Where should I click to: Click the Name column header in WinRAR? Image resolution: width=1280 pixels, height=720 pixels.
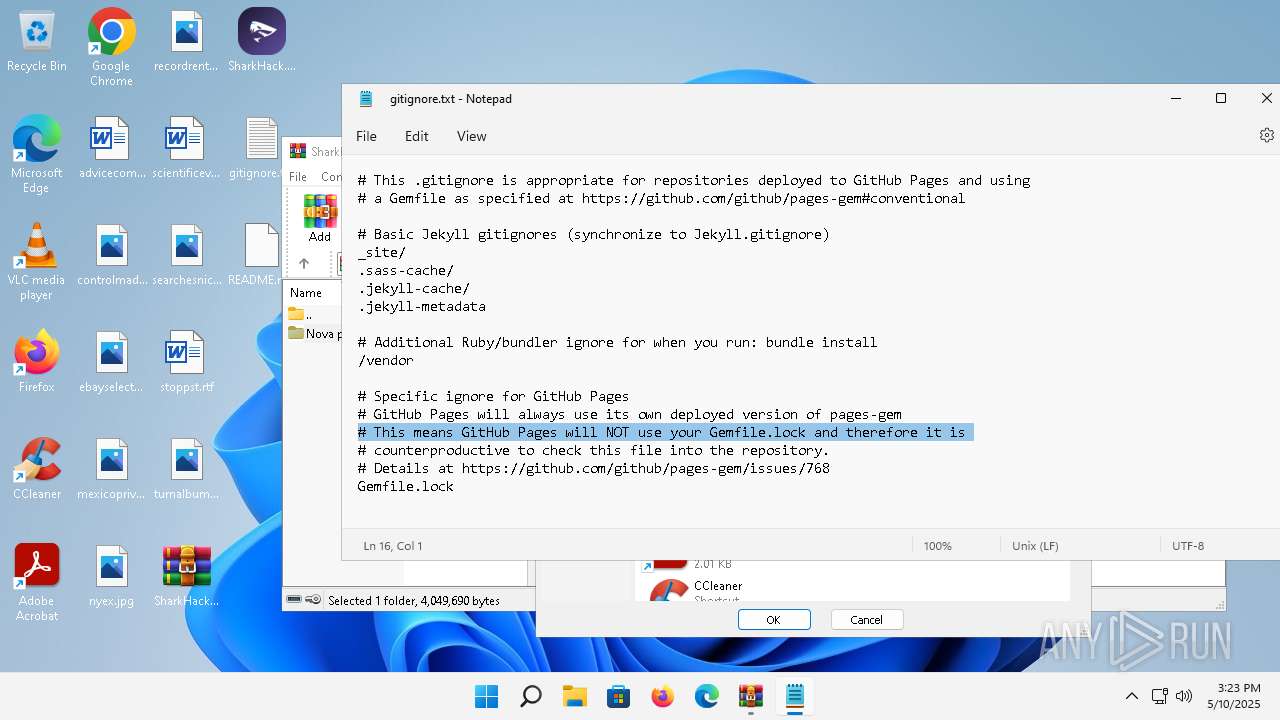306,293
